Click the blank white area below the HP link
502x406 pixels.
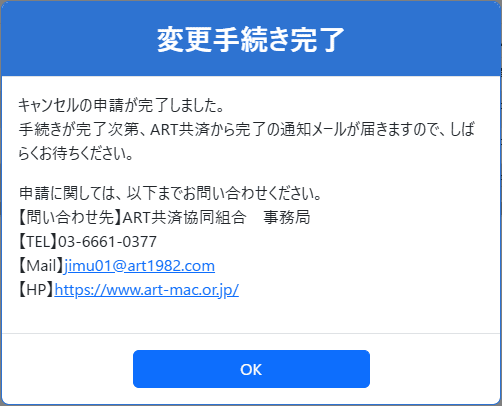pyautogui.click(x=251, y=315)
